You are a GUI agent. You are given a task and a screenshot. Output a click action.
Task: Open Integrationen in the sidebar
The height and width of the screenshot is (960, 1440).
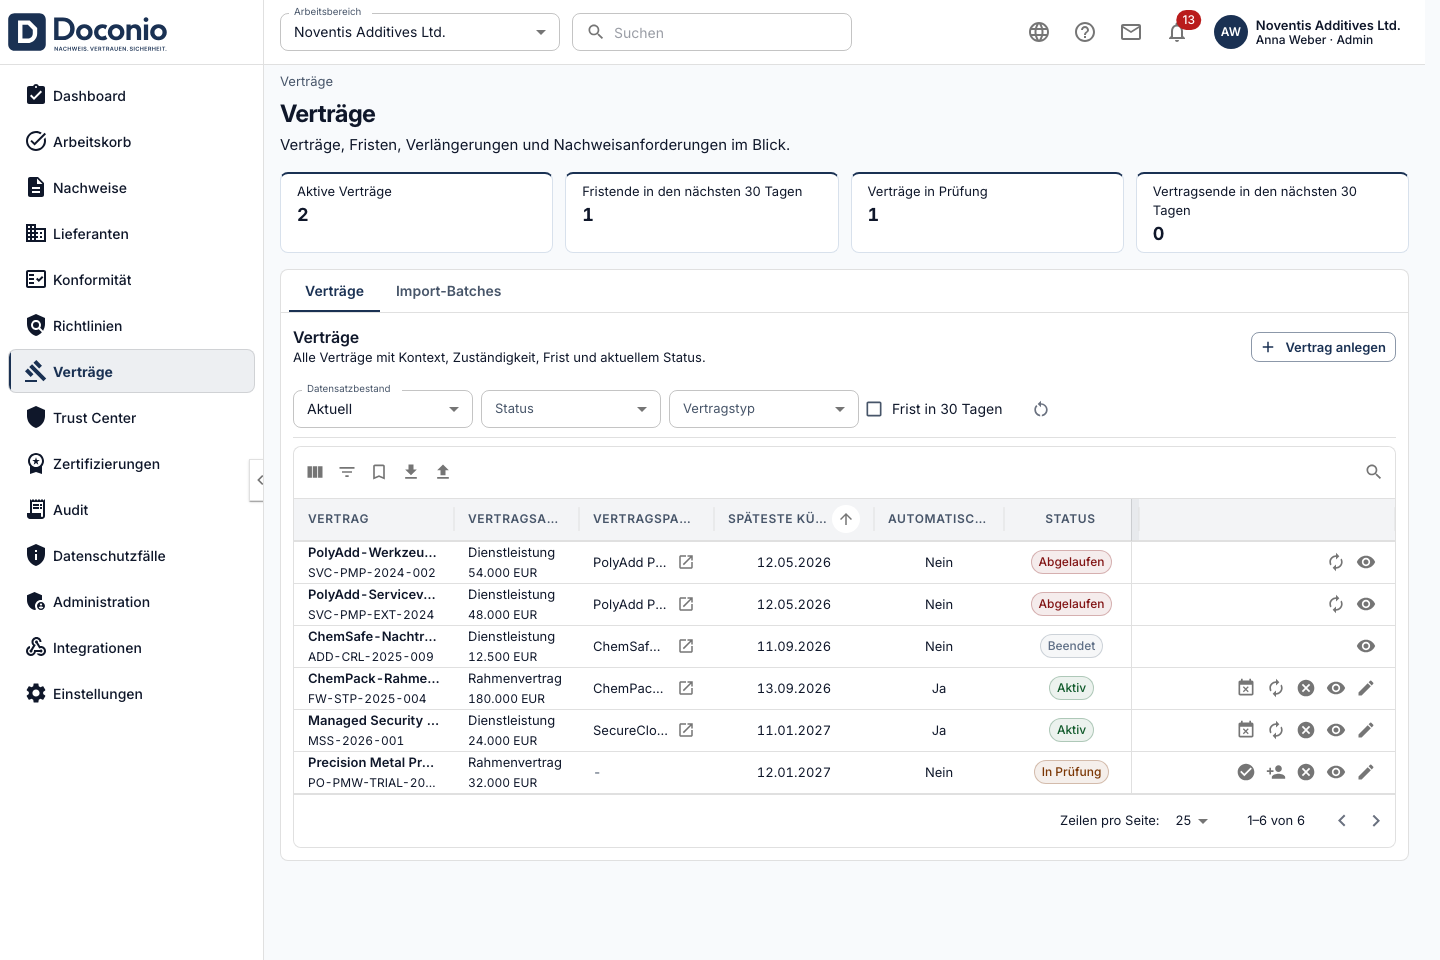pyautogui.click(x=132, y=648)
